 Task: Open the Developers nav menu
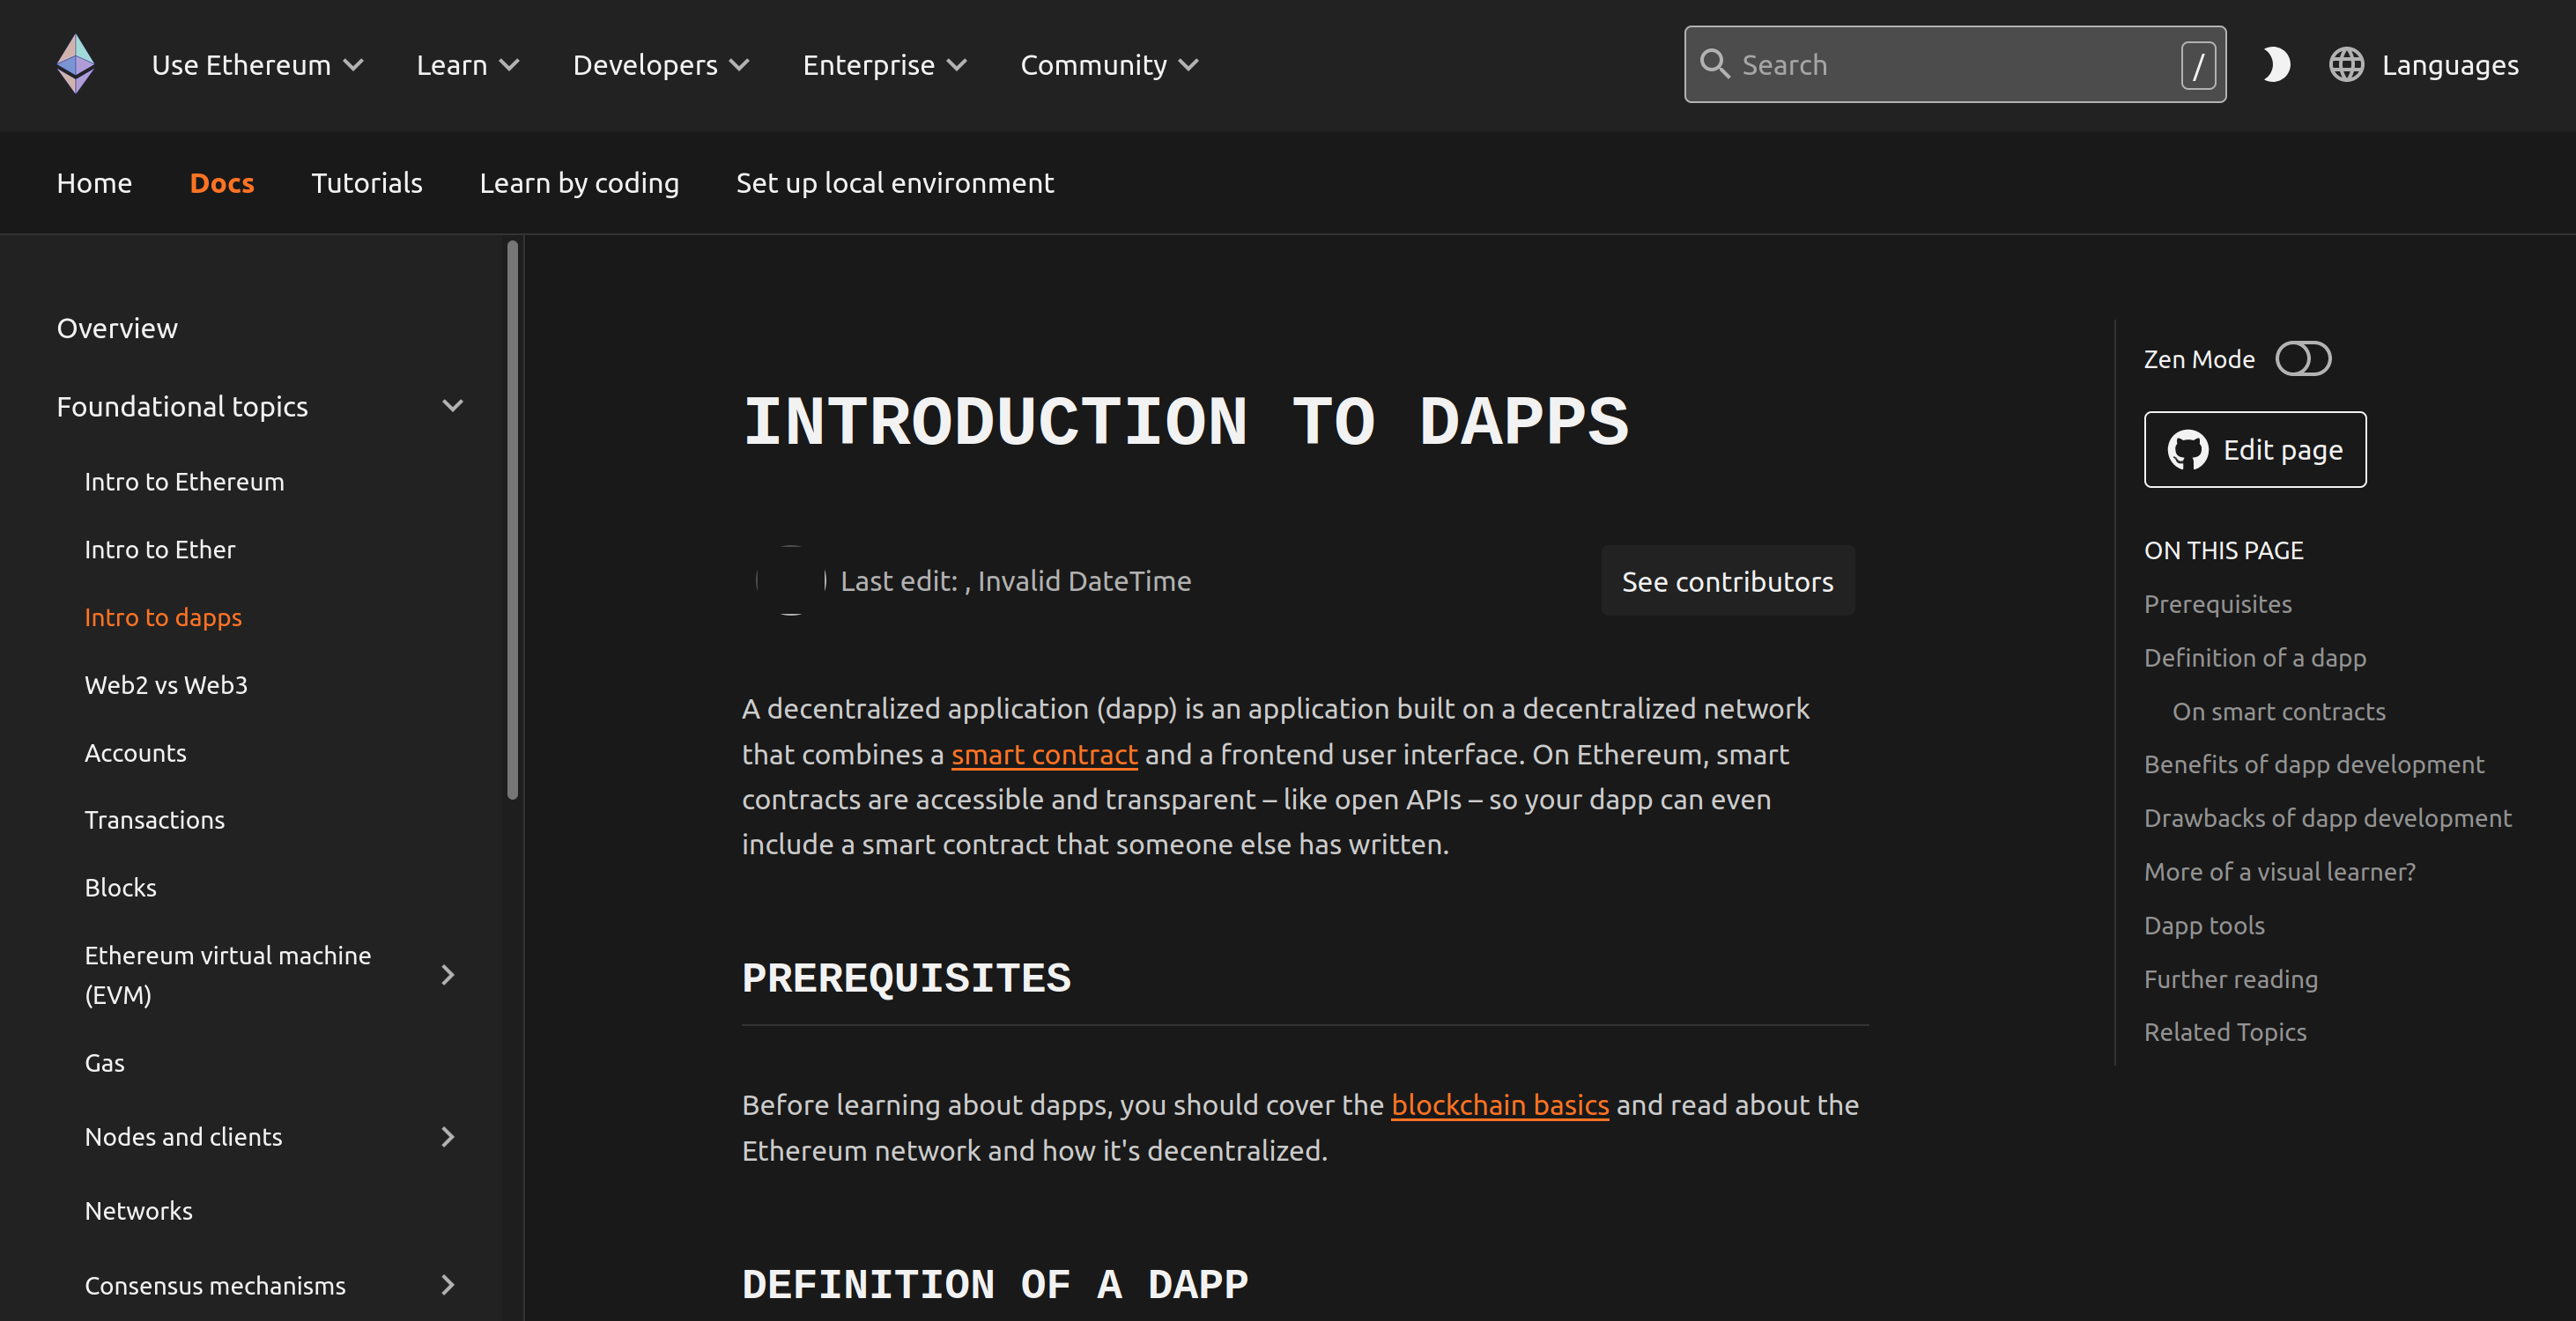660,65
